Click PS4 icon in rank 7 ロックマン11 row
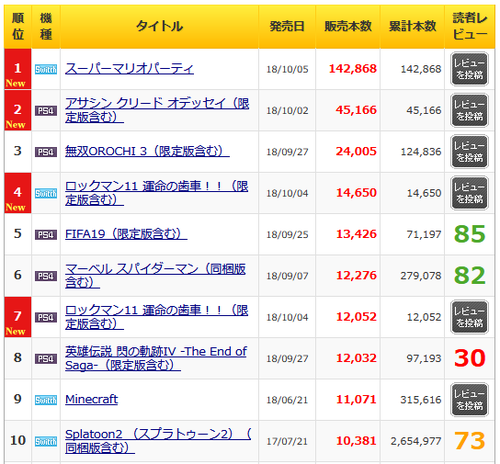Image resolution: width=500 pixels, height=464 pixels. 46,317
